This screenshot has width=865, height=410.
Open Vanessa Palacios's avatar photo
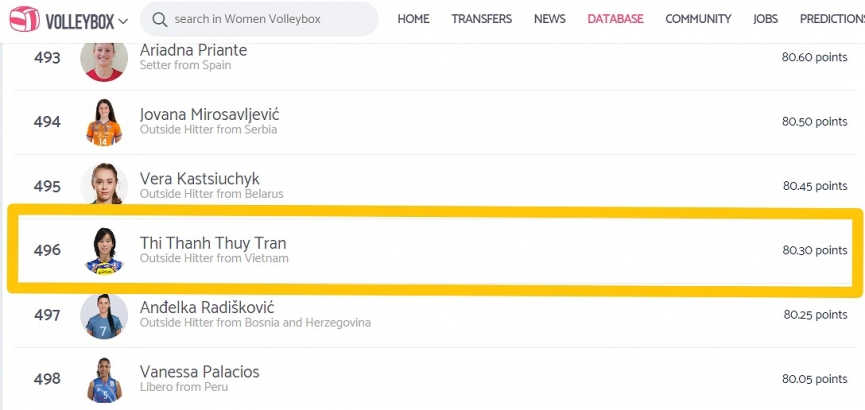click(104, 380)
